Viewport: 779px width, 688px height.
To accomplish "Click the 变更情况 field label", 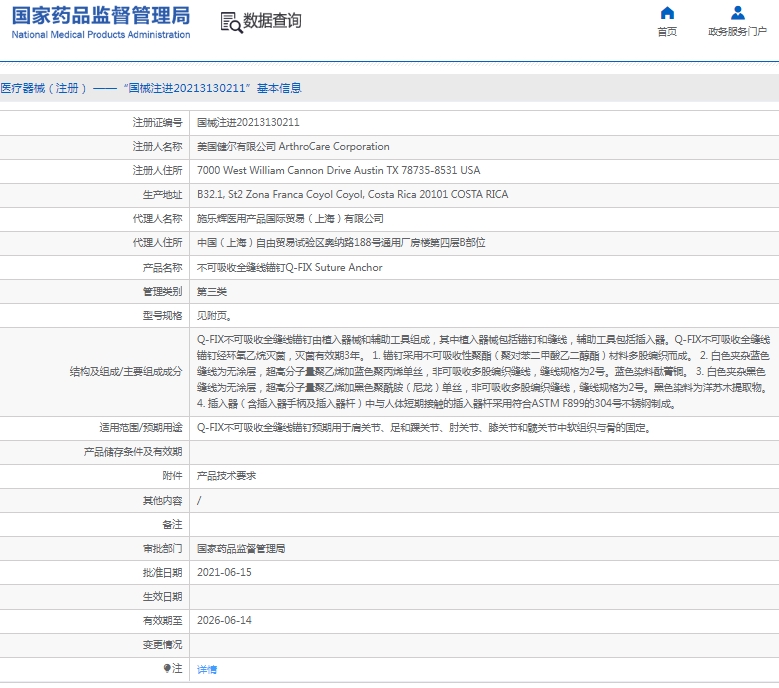I will coord(162,645).
